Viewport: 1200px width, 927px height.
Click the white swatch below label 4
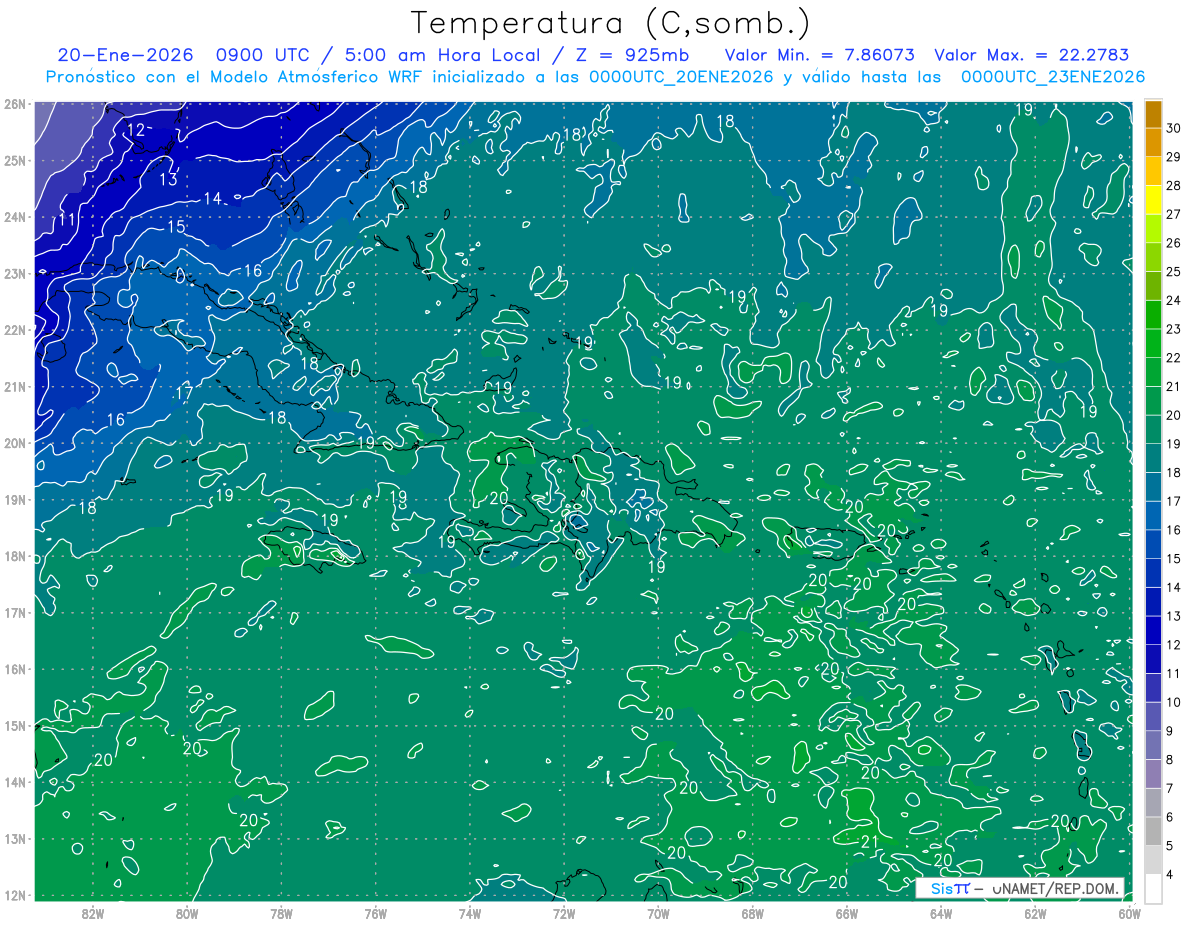tap(1153, 888)
